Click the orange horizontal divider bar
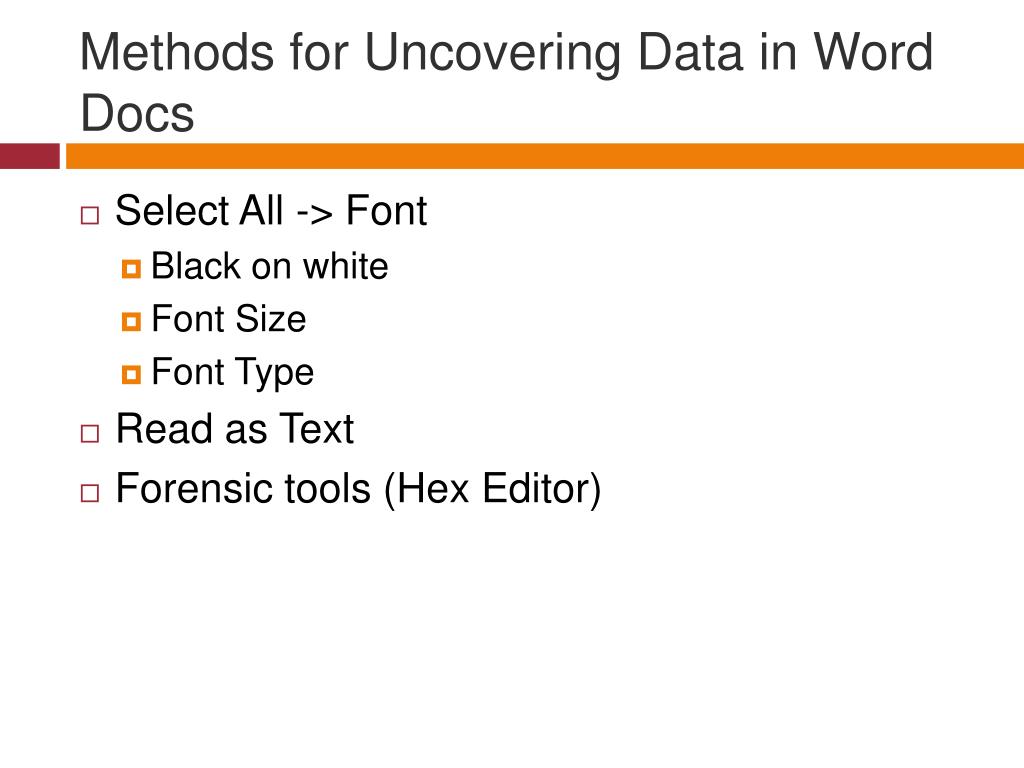Viewport: 1024px width, 768px height. (545, 156)
